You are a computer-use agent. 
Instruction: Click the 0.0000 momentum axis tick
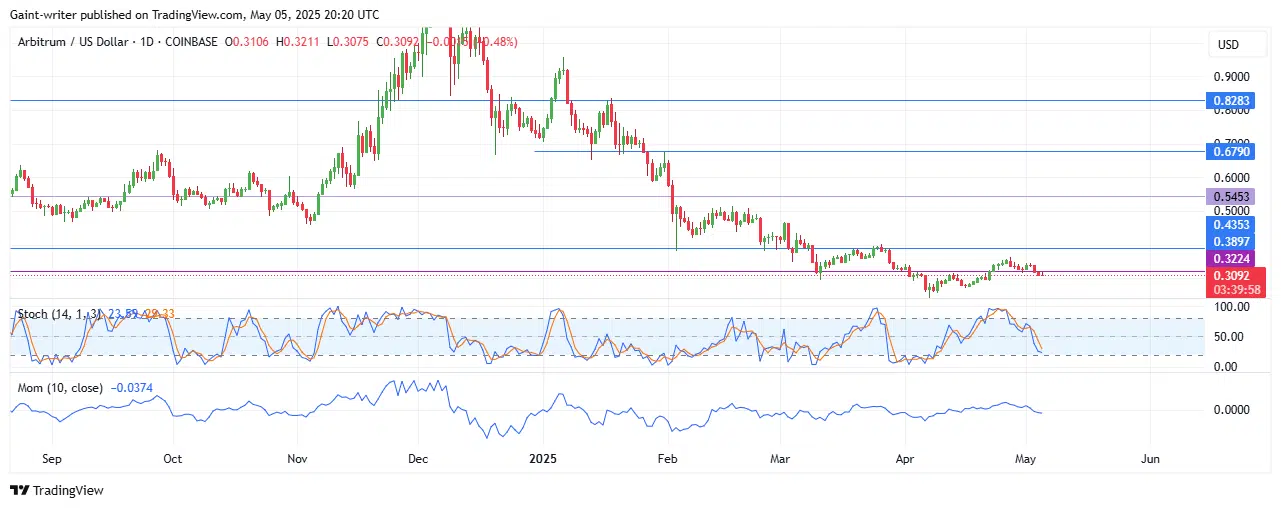coord(1232,410)
